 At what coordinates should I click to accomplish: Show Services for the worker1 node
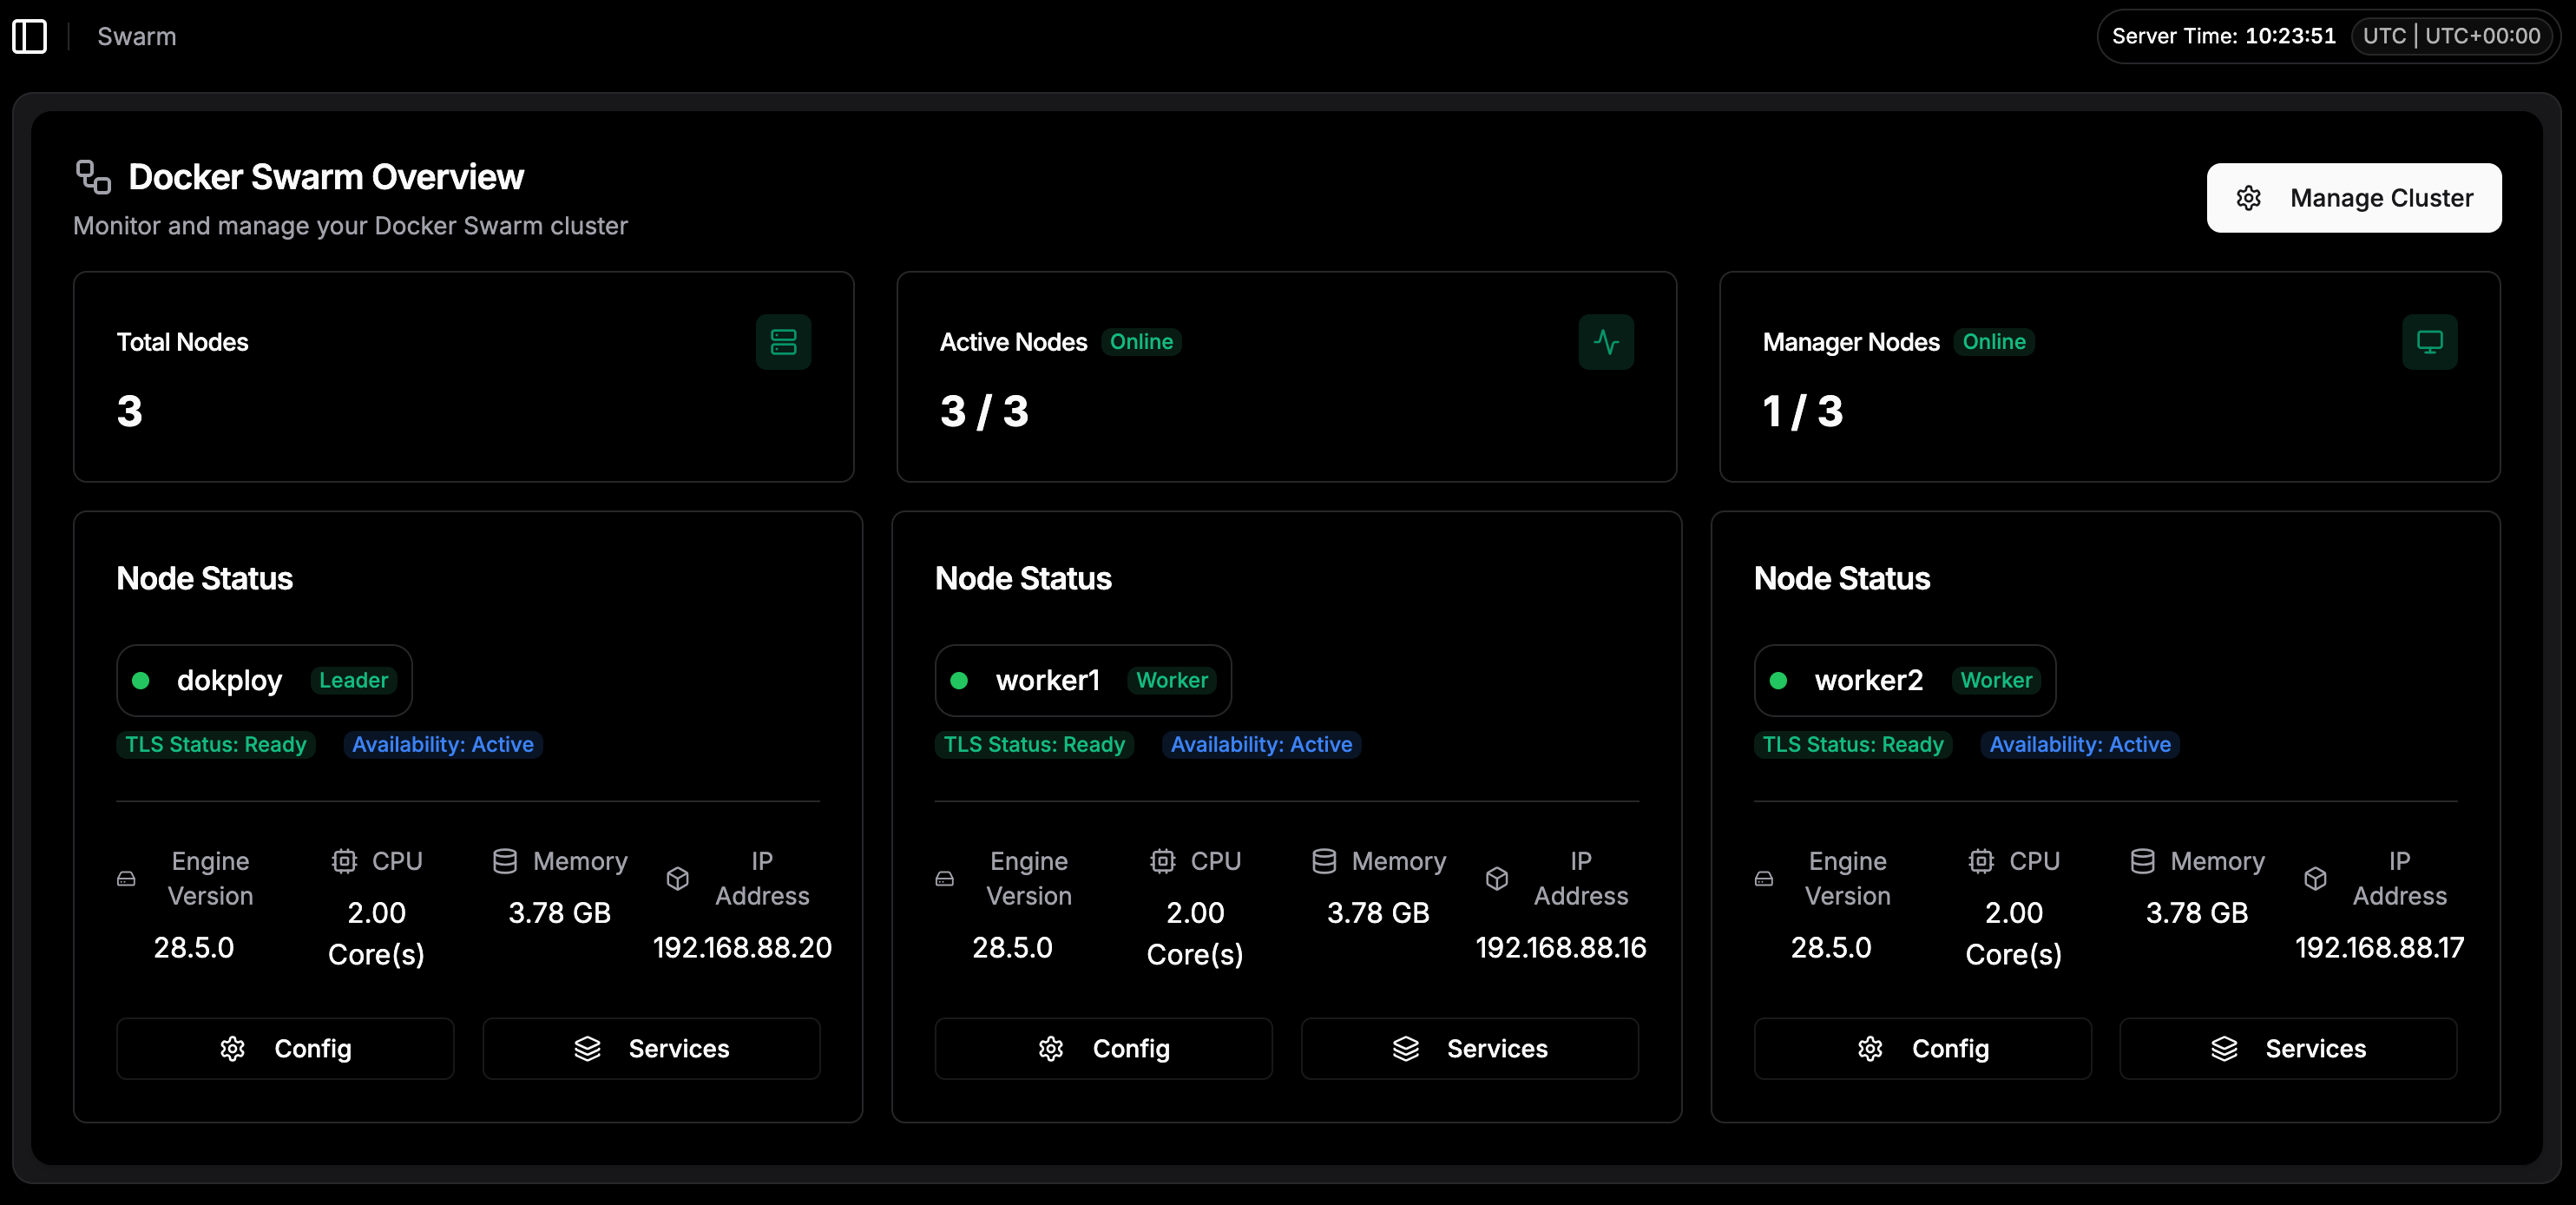coord(1469,1048)
